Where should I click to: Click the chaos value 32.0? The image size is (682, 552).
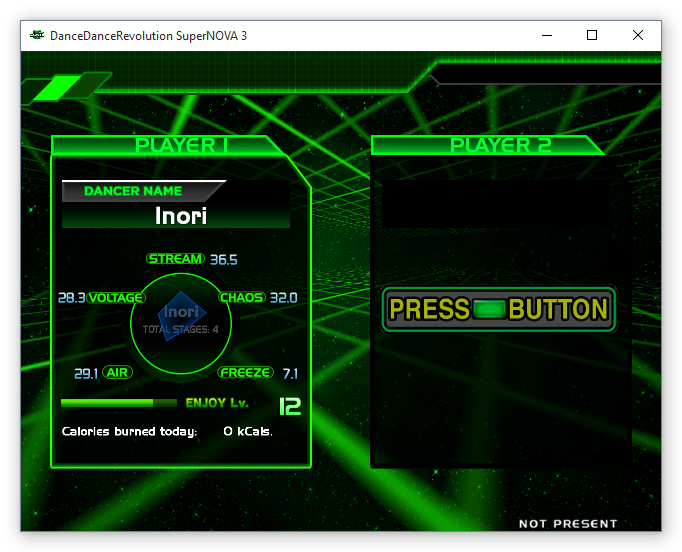click(x=284, y=298)
